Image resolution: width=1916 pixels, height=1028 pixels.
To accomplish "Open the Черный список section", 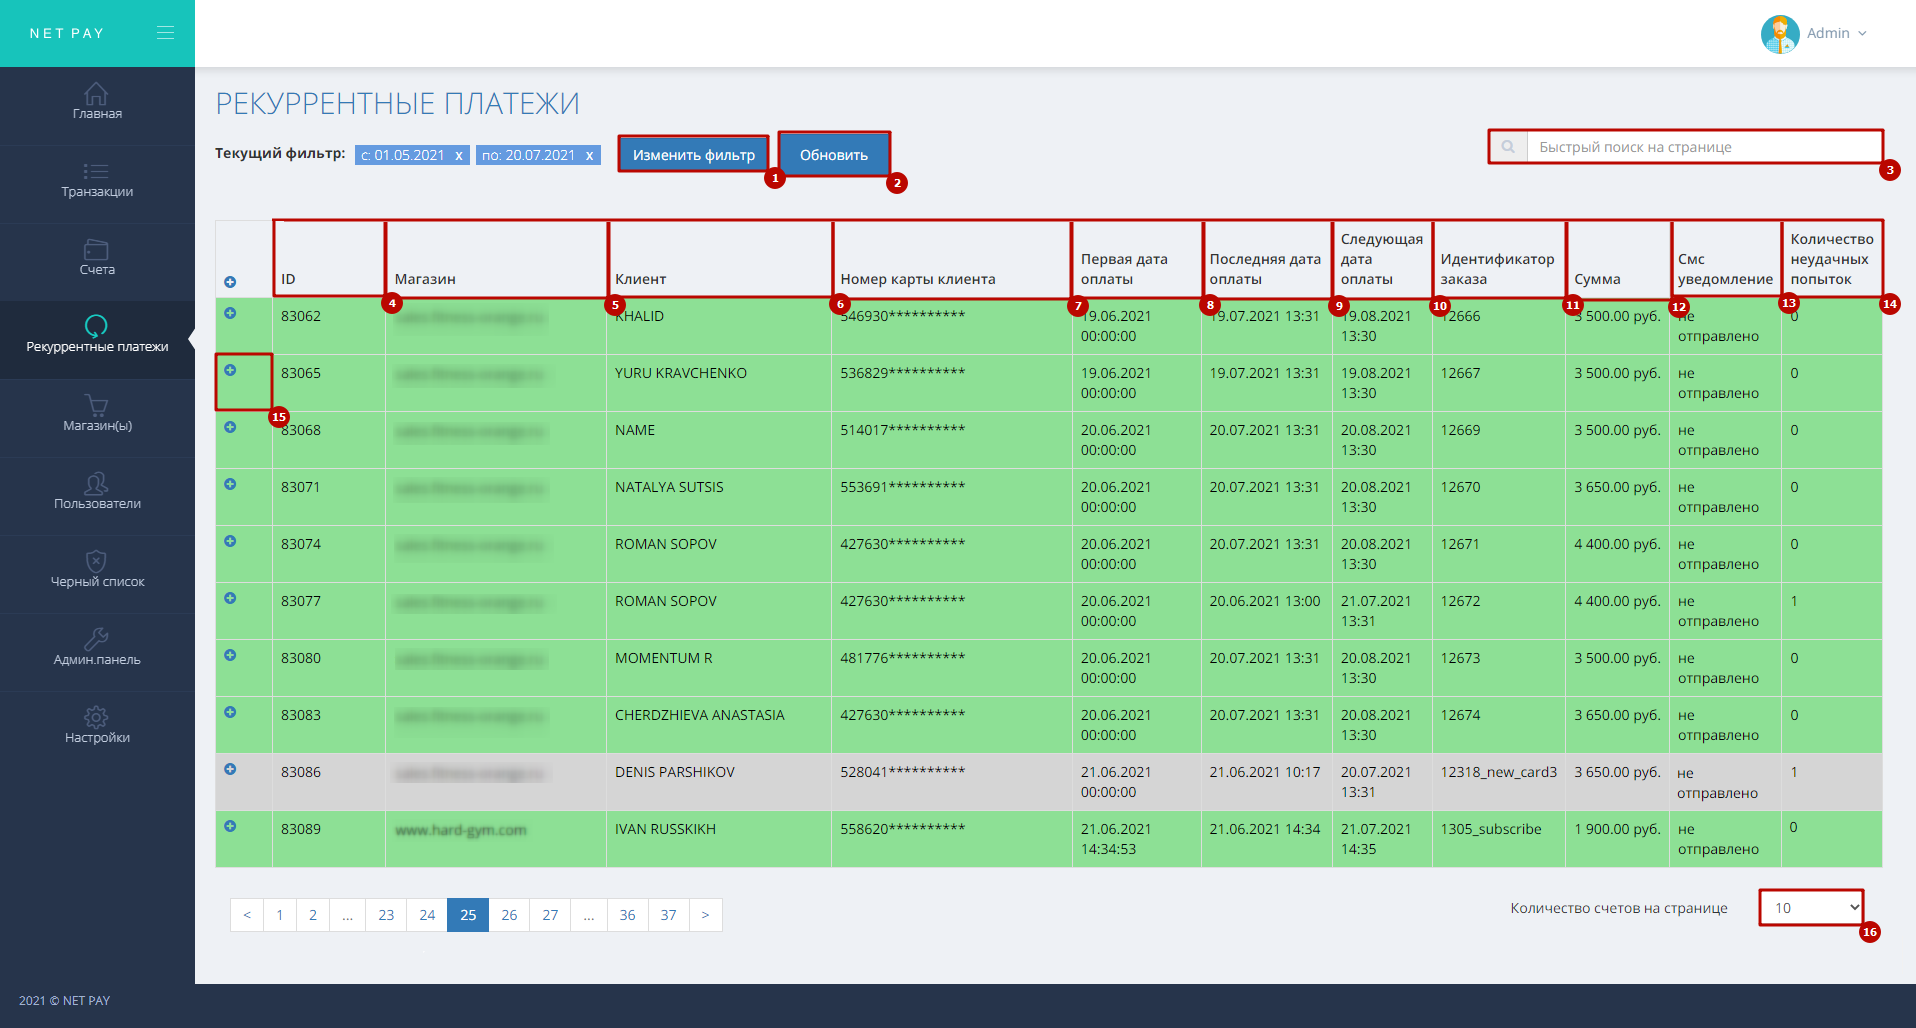I will pos(97,570).
